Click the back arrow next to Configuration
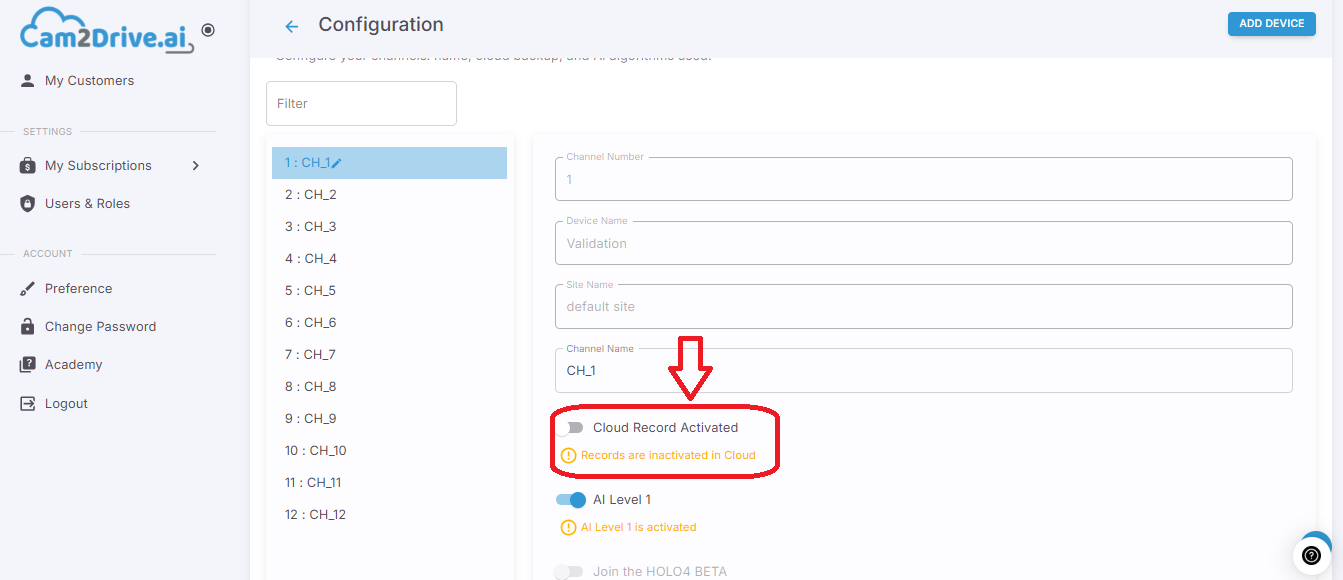Viewport: 1343px width, 580px height. [x=292, y=26]
